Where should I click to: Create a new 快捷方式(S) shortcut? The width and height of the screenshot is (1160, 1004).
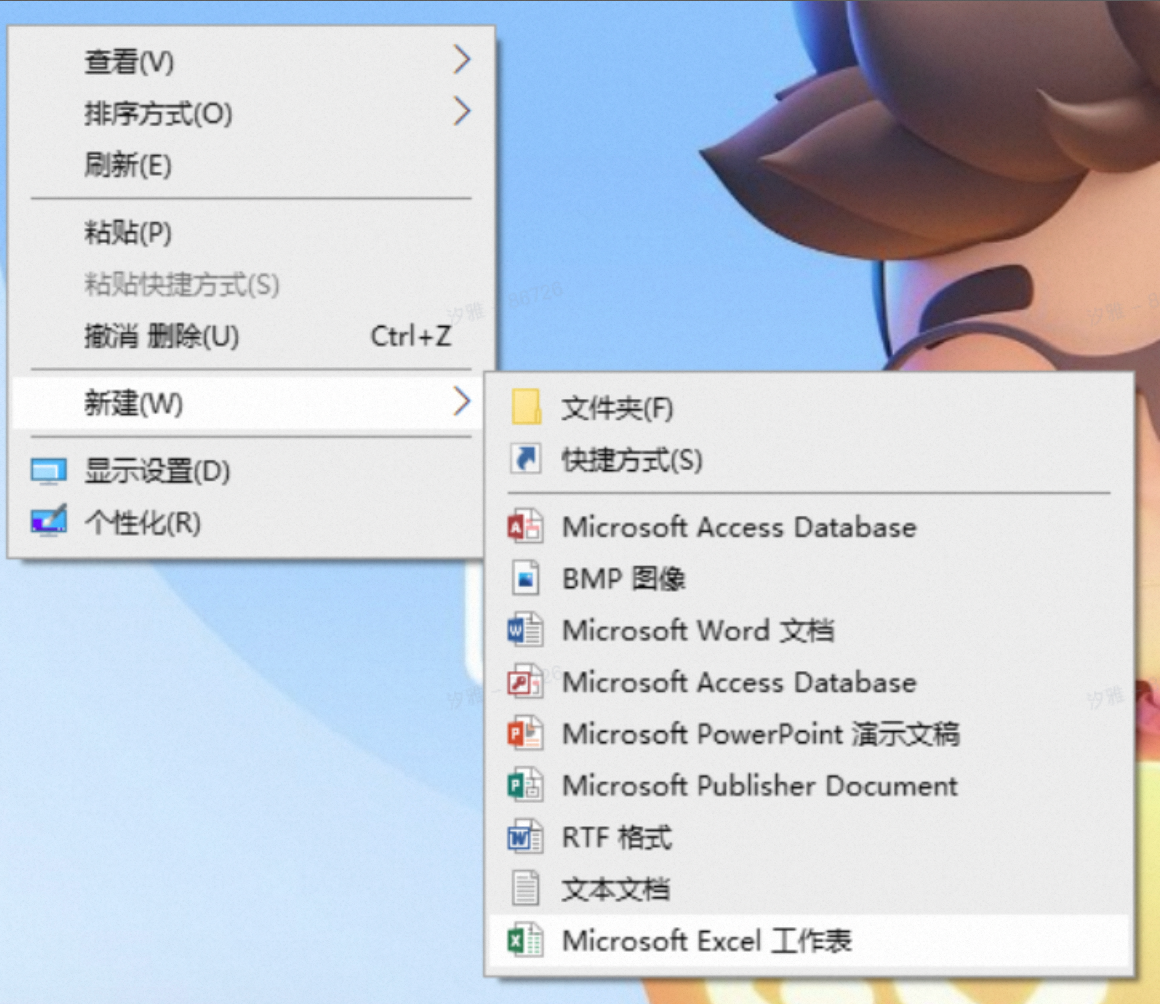[809, 459]
